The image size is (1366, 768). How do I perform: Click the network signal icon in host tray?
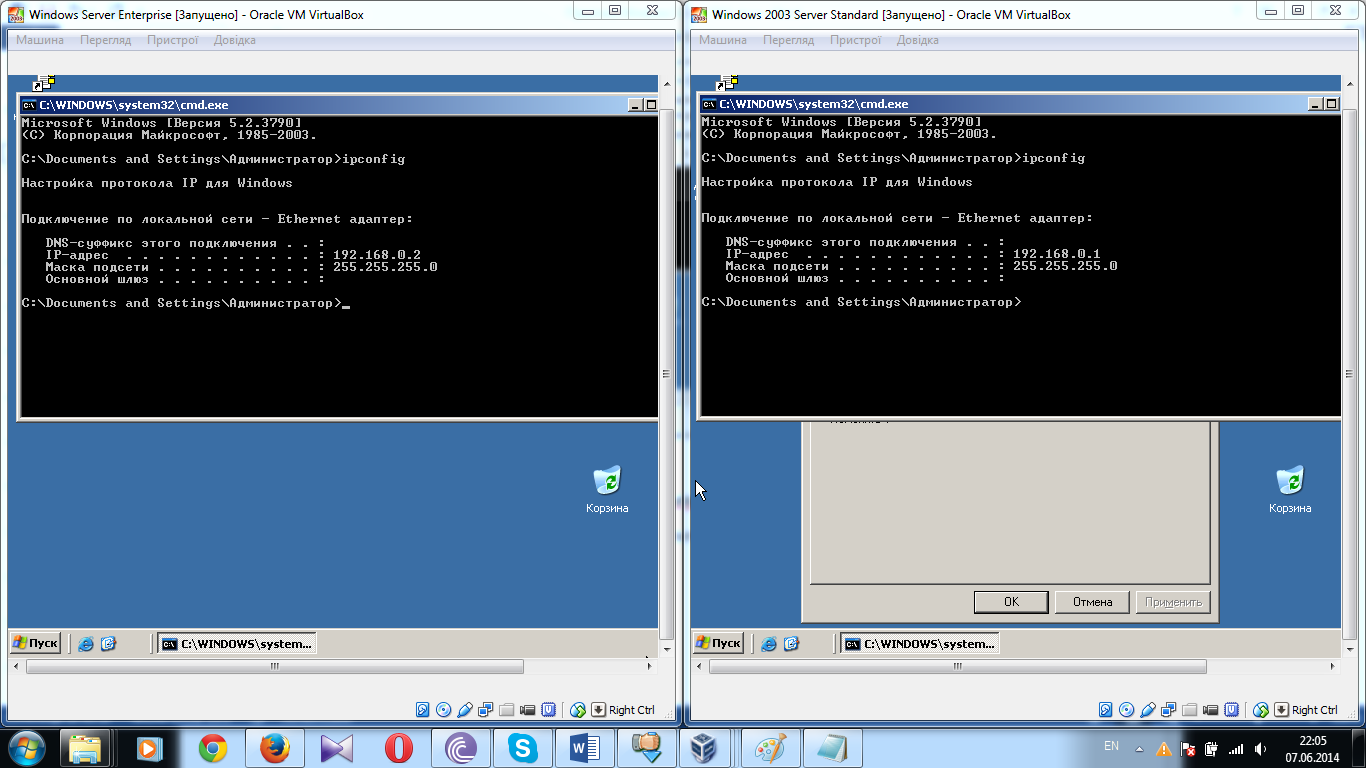tap(1236, 749)
